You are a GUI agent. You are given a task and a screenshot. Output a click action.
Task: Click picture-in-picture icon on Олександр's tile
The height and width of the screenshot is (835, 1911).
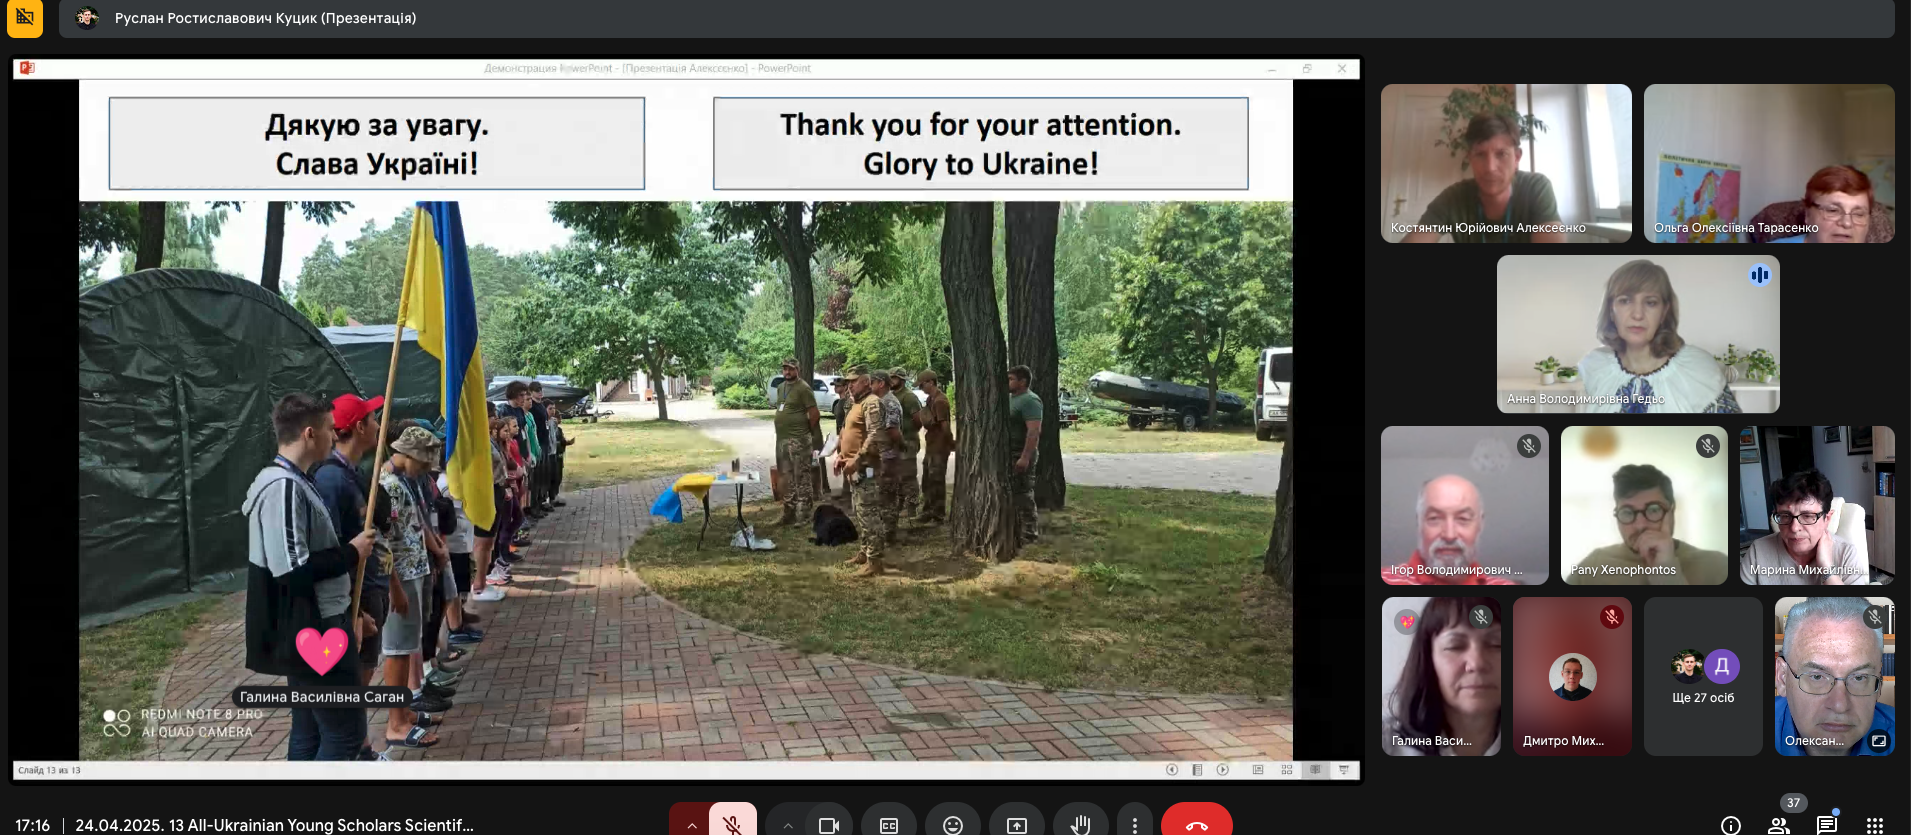click(x=1879, y=741)
